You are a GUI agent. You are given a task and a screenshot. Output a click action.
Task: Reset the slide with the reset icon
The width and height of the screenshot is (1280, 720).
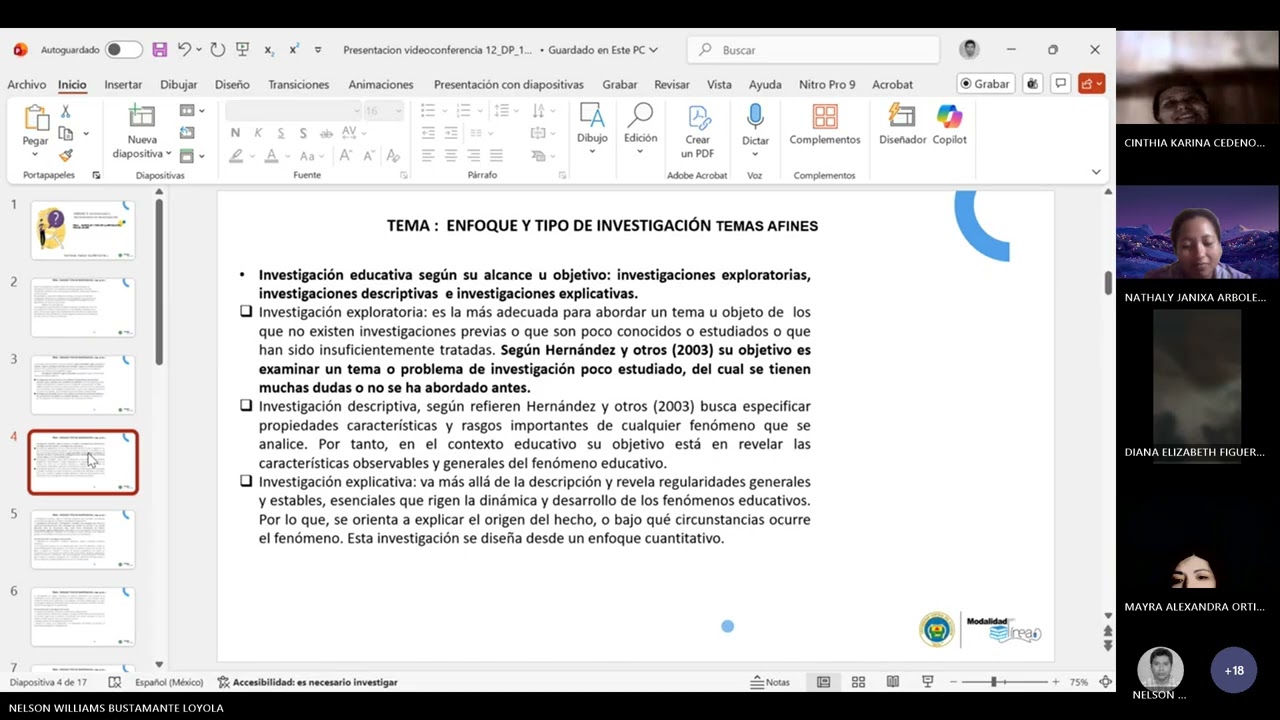click(x=187, y=133)
